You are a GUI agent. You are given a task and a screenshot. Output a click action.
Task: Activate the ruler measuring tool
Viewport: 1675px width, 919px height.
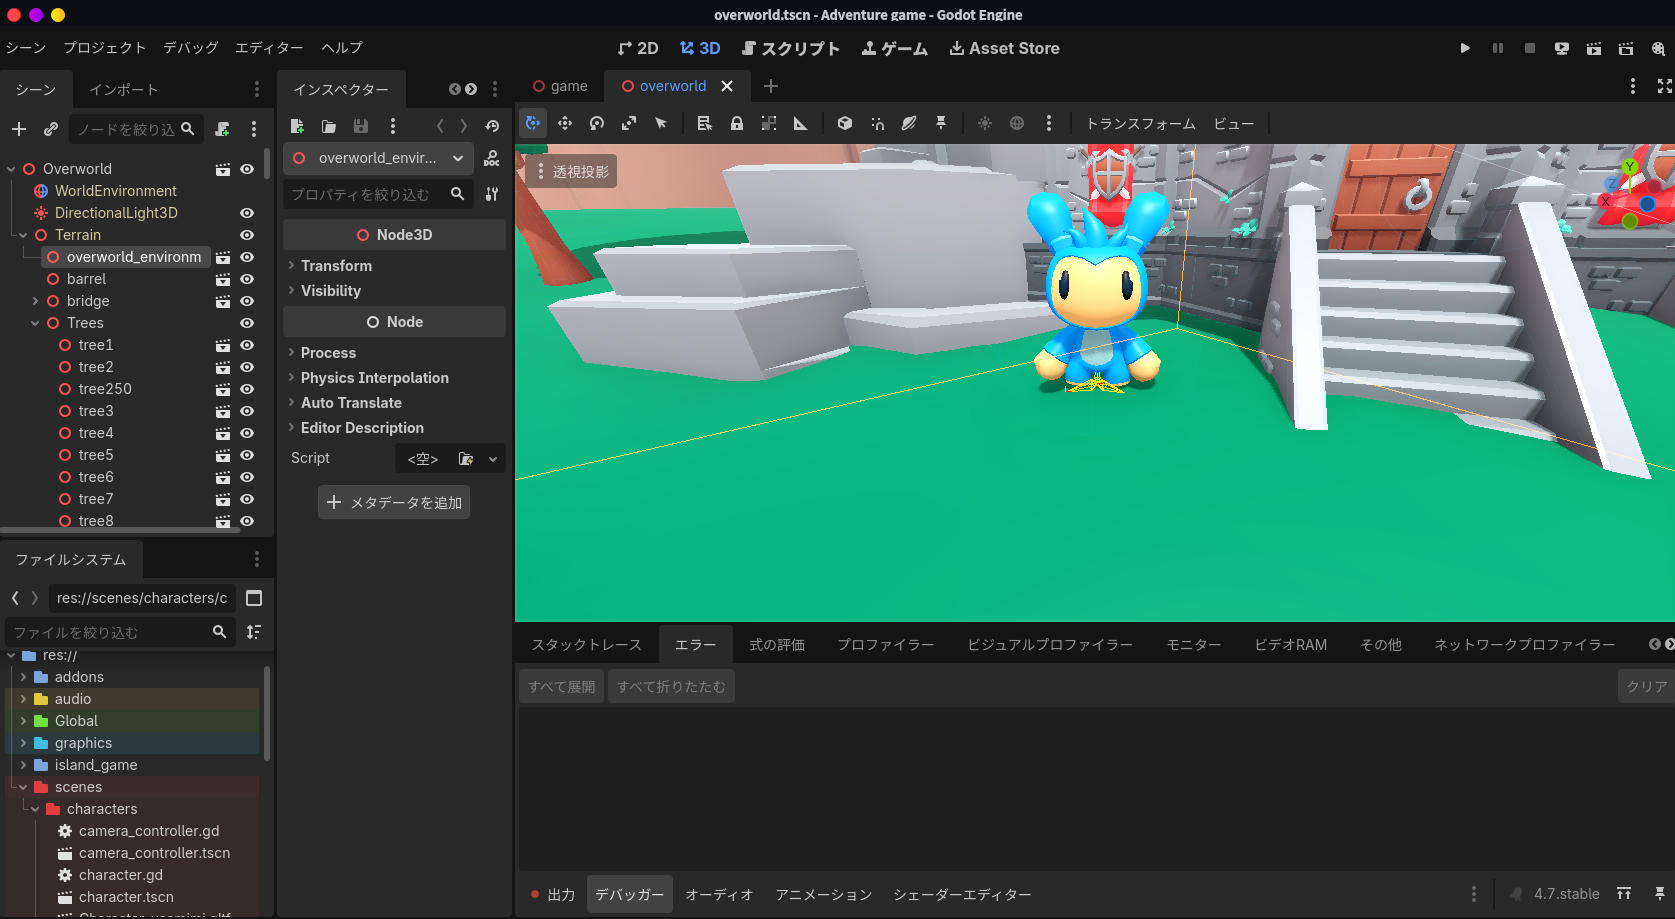801,123
